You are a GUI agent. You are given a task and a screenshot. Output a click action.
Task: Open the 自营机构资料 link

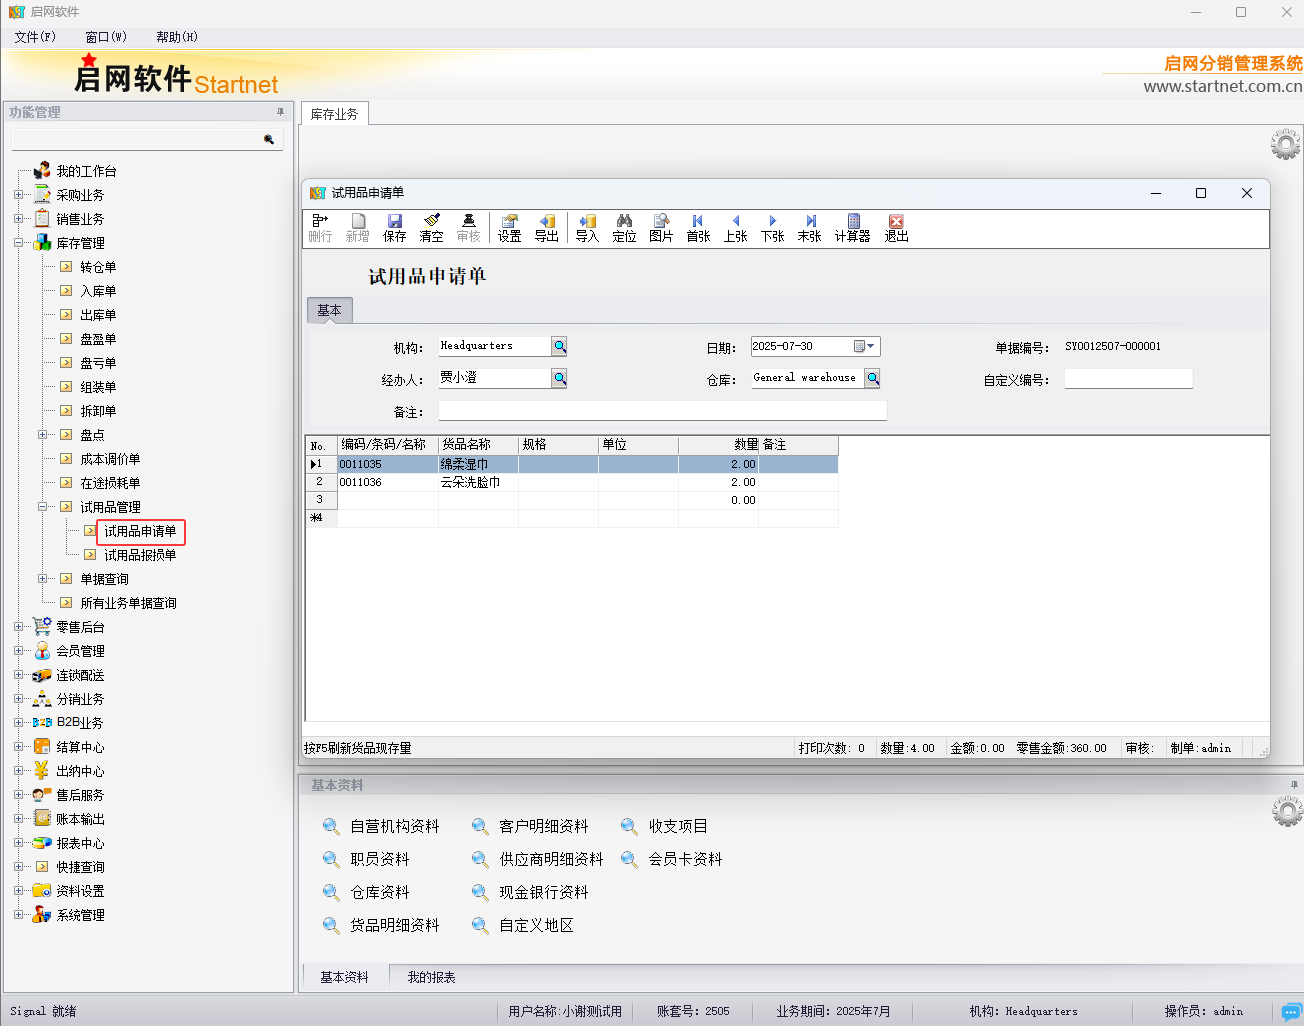(x=394, y=826)
